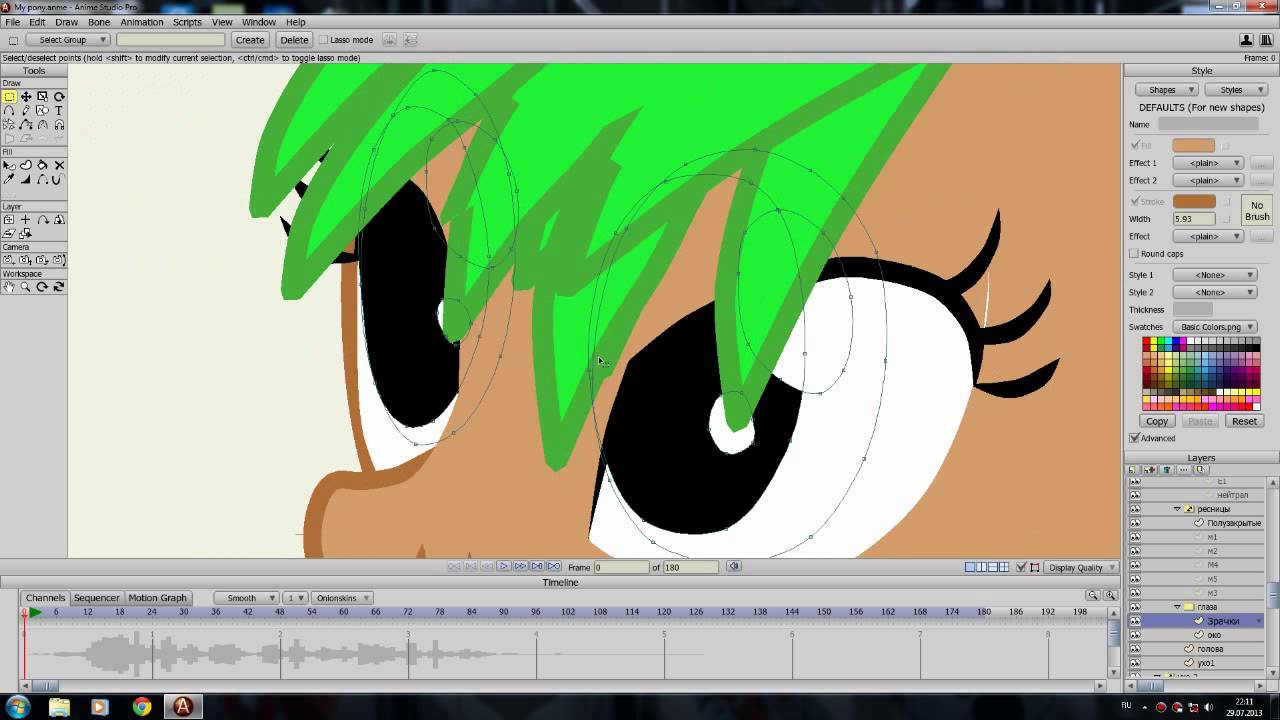Click the Fill color swatch

1193,146
